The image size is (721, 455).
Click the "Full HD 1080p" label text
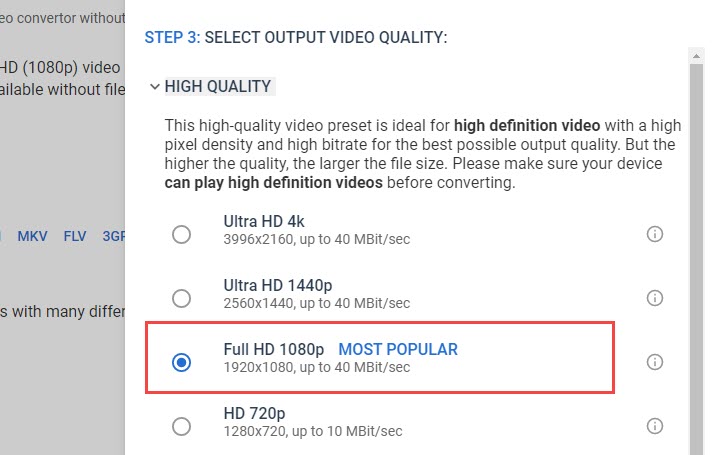click(274, 349)
